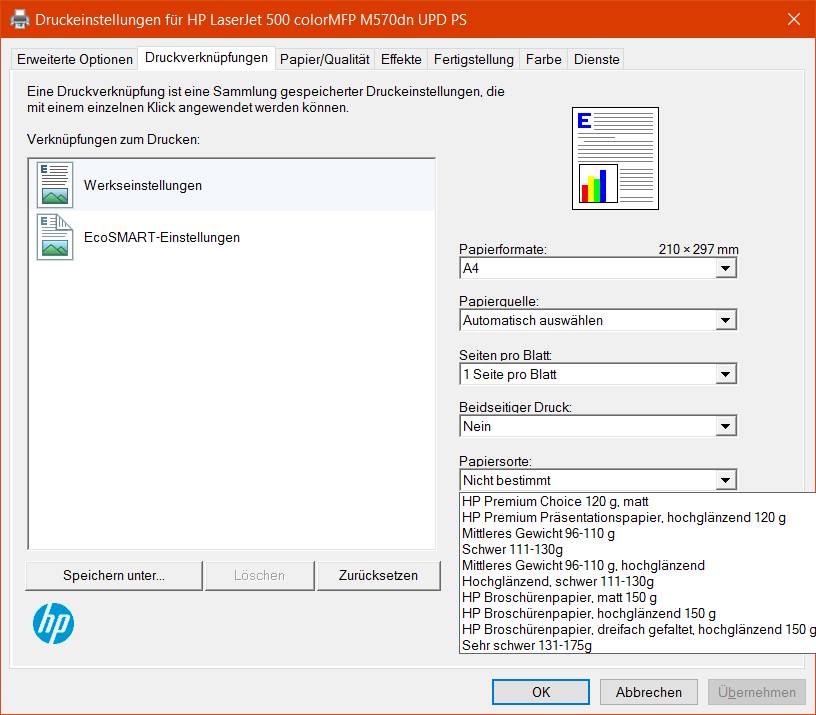Expand Seiten pro Blatt dropdown arrow
Viewport: 816px width, 715px height.
[x=725, y=374]
